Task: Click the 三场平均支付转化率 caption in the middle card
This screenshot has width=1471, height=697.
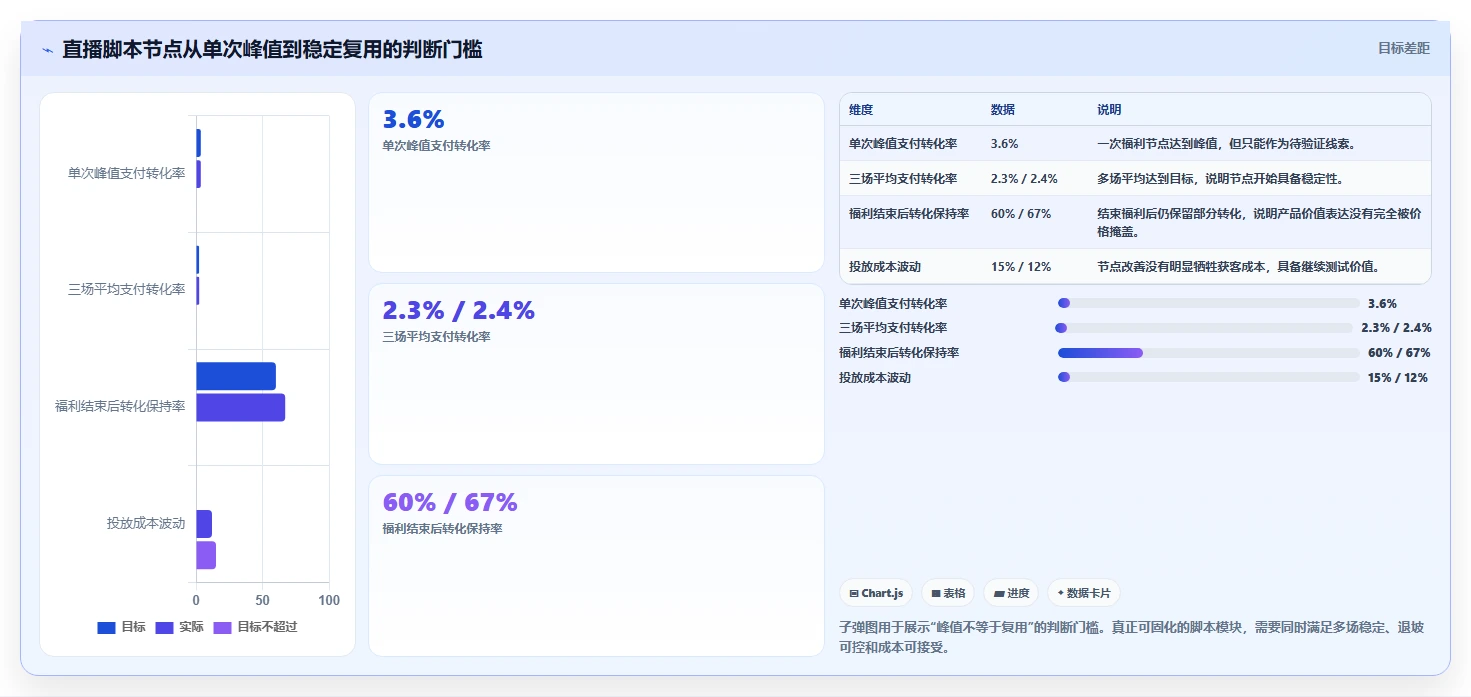Action: (436, 337)
